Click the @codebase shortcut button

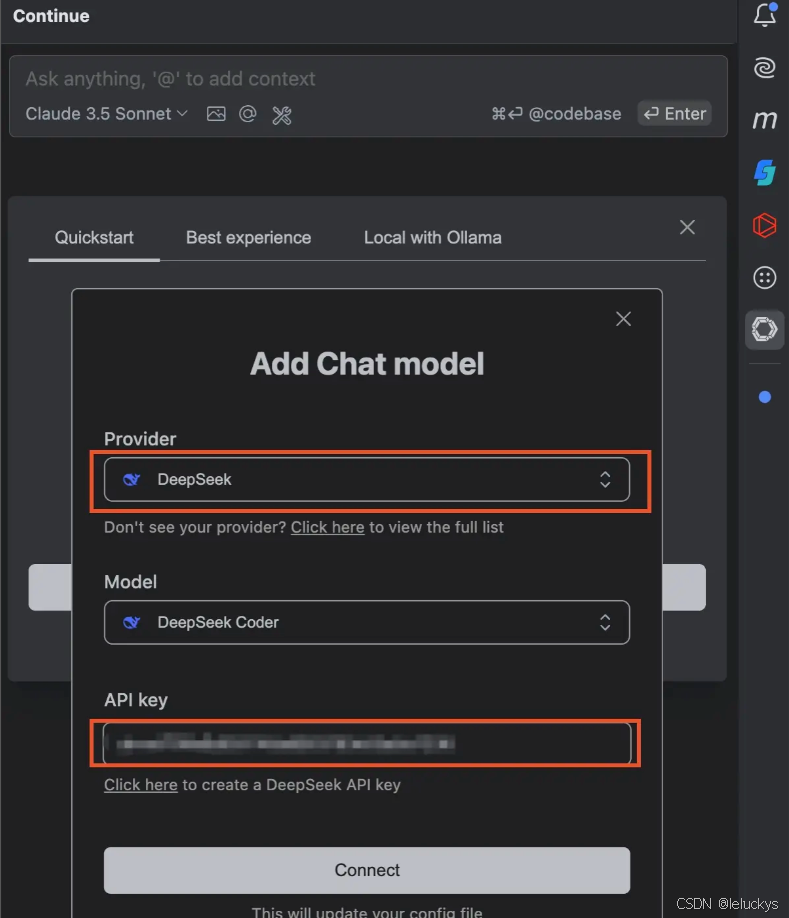pos(556,114)
